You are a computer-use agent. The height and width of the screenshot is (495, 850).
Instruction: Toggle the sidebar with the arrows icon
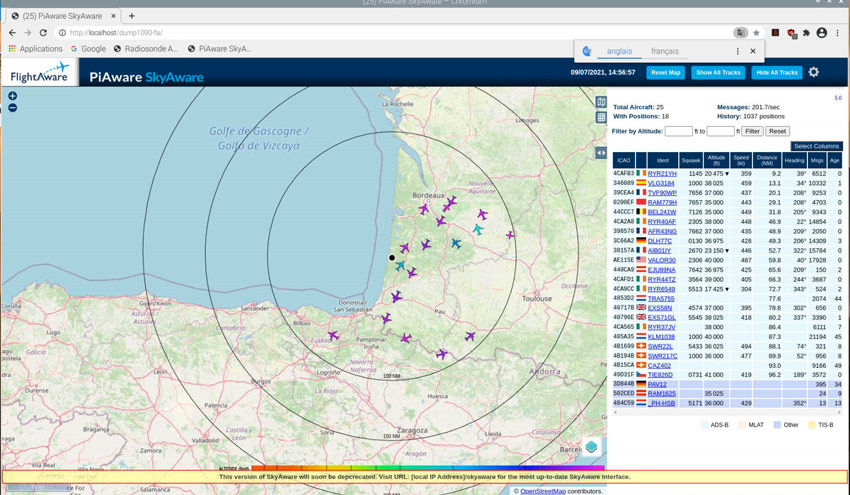point(601,153)
